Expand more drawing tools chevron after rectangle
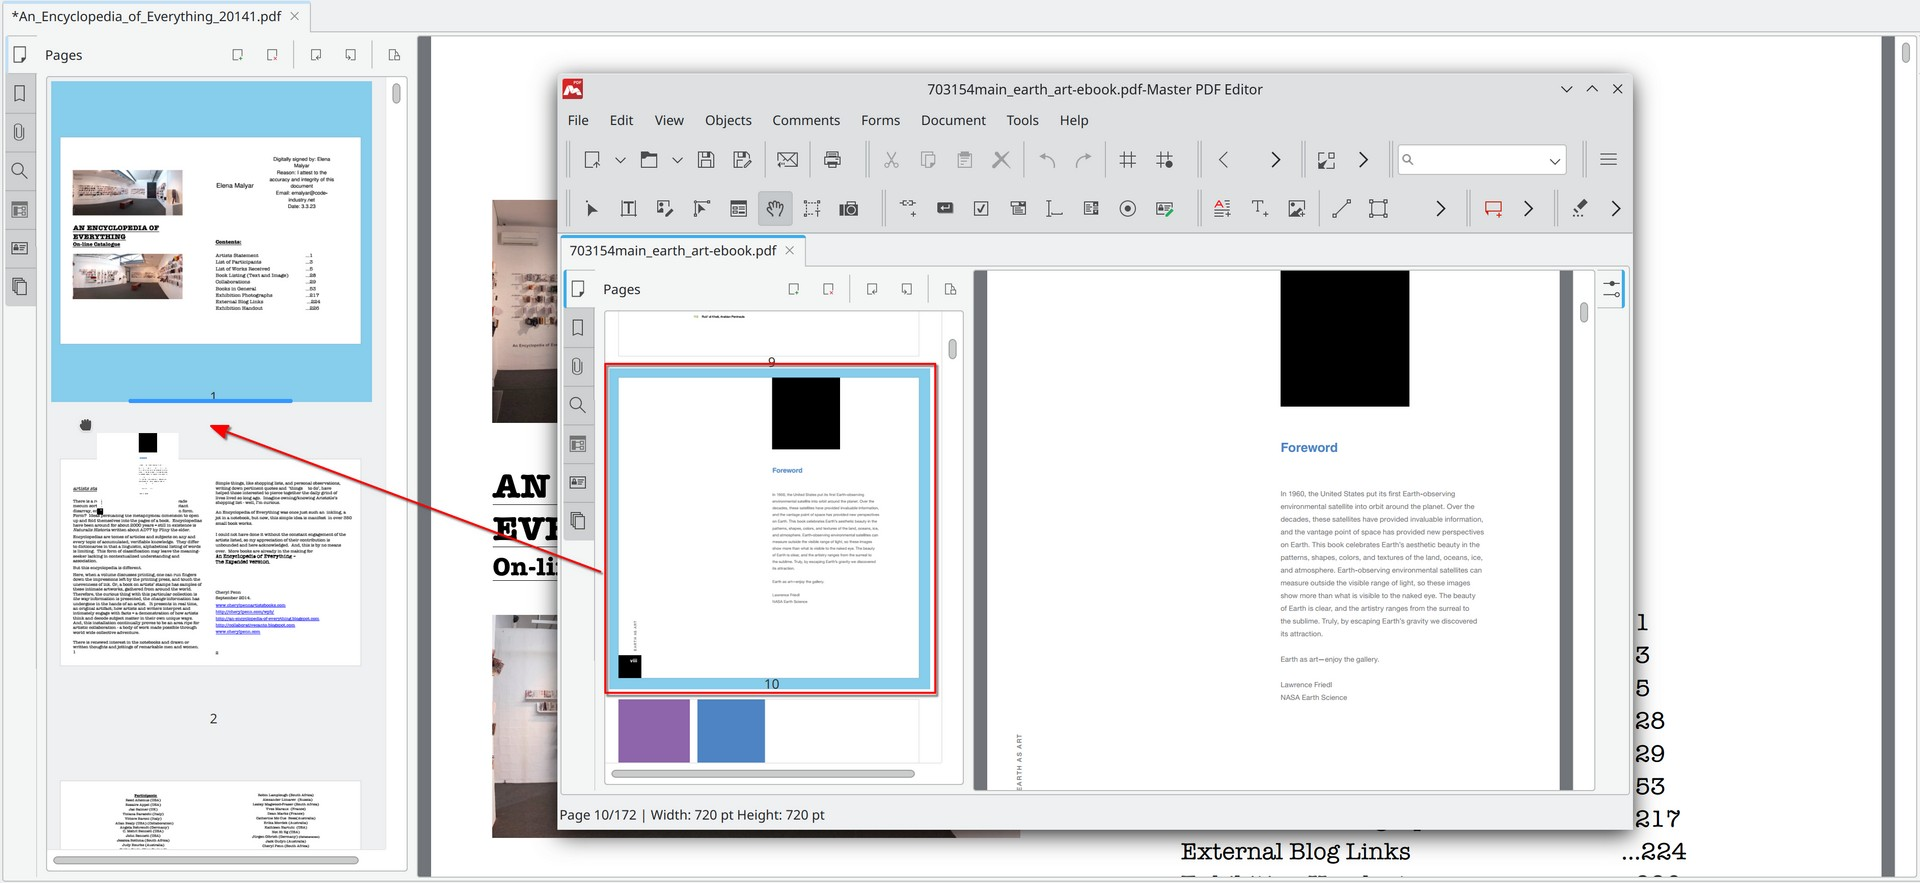This screenshot has width=1920, height=883. 1441,208
